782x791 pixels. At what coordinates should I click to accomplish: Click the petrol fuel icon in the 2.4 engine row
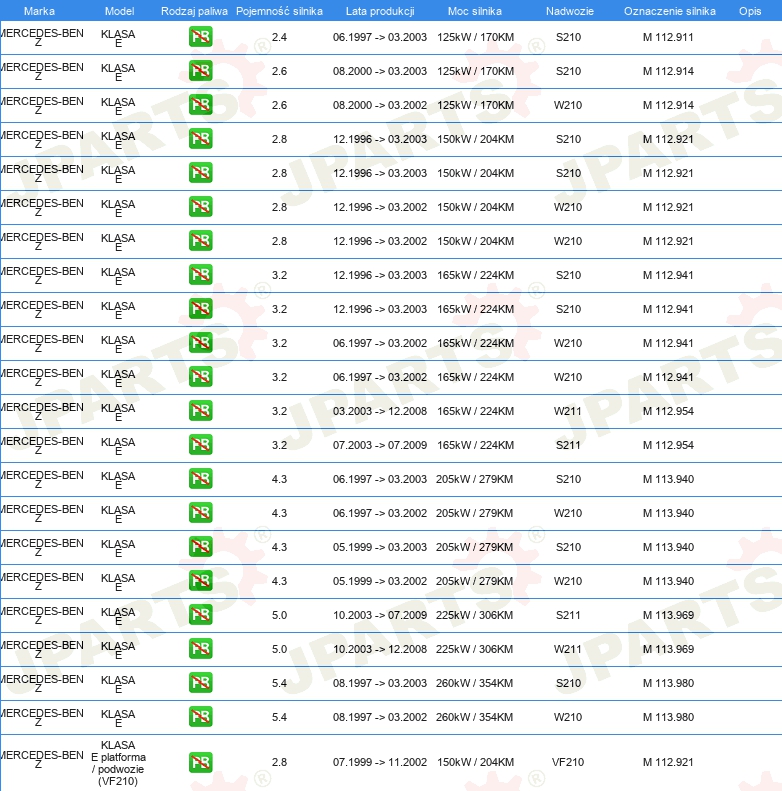click(200, 38)
